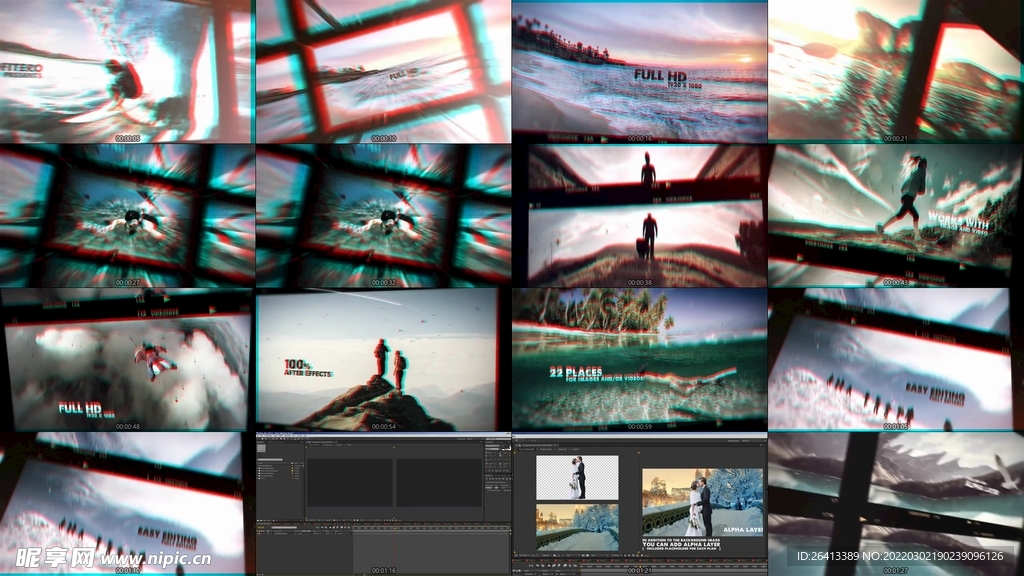The height and width of the screenshot is (576, 1024).
Task: Click the transparent-background wedding couple image
Action: pos(577,477)
